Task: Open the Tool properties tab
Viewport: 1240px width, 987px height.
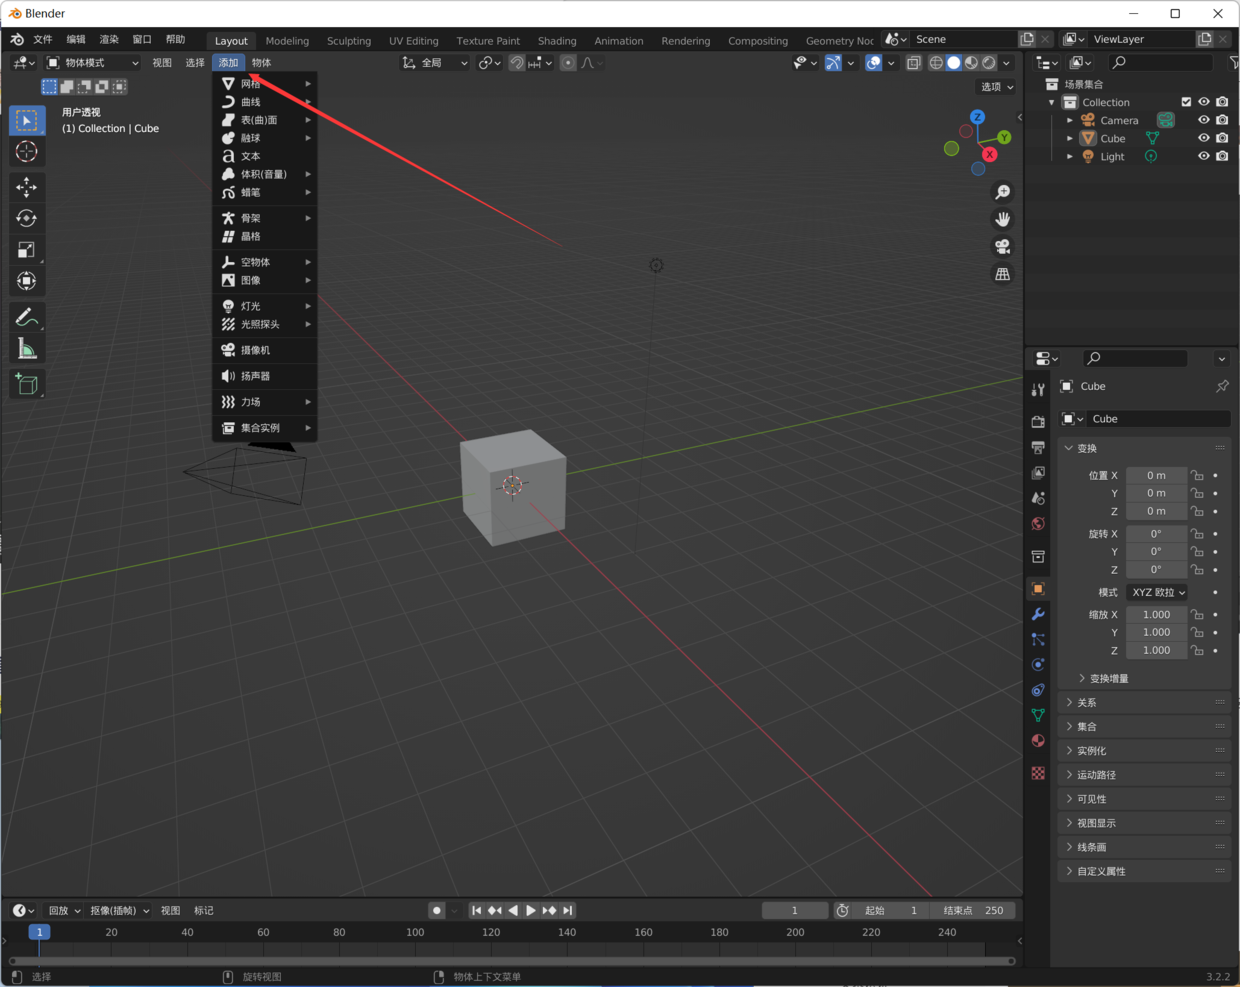Action: click(x=1038, y=390)
